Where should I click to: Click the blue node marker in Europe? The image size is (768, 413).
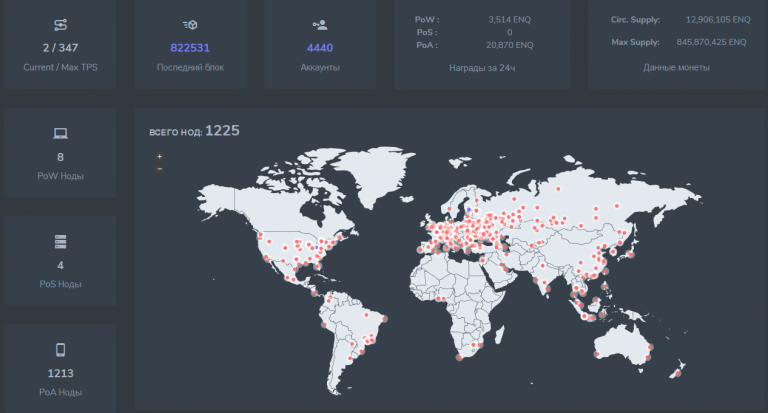click(x=468, y=210)
